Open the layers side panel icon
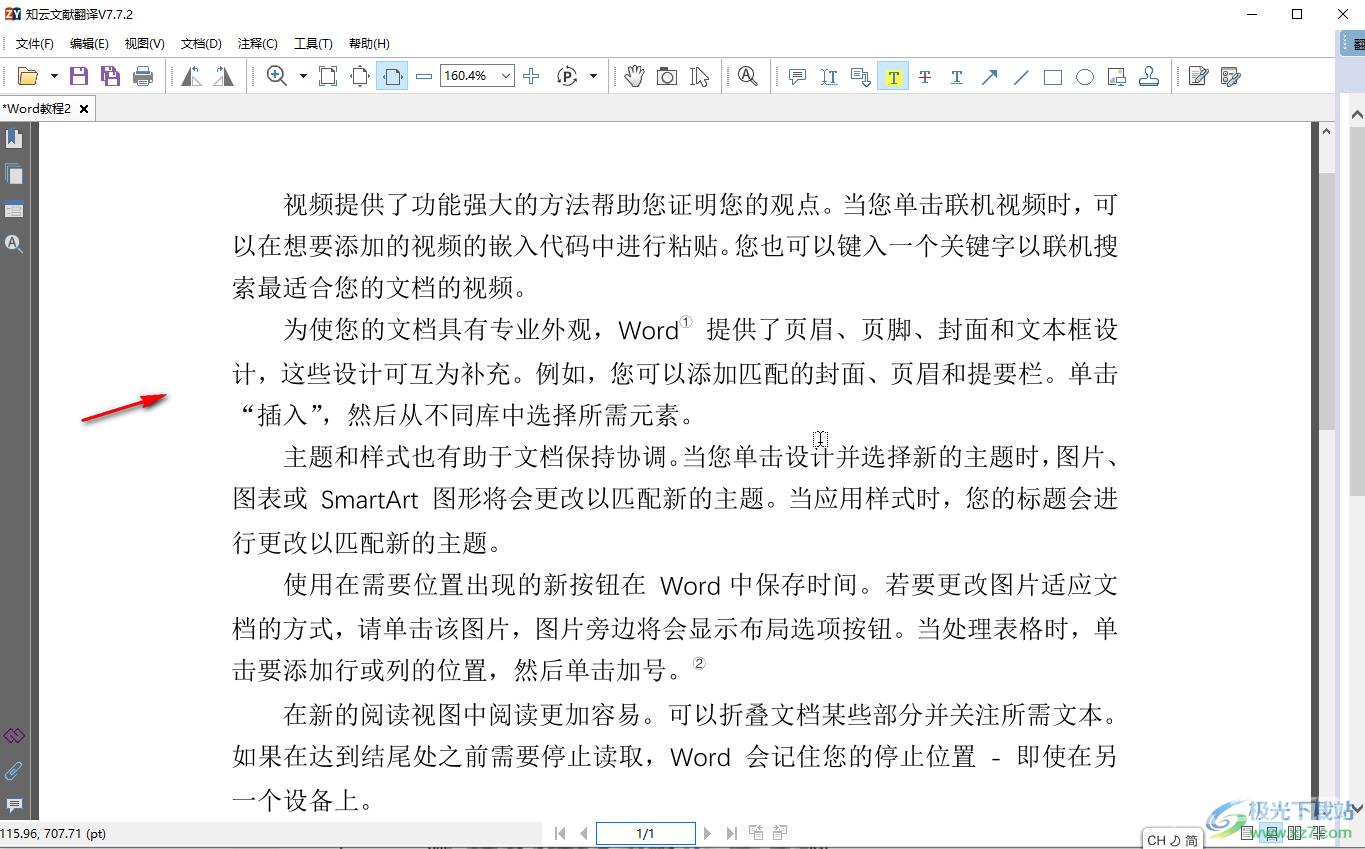1365x849 pixels. pyautogui.click(x=14, y=209)
